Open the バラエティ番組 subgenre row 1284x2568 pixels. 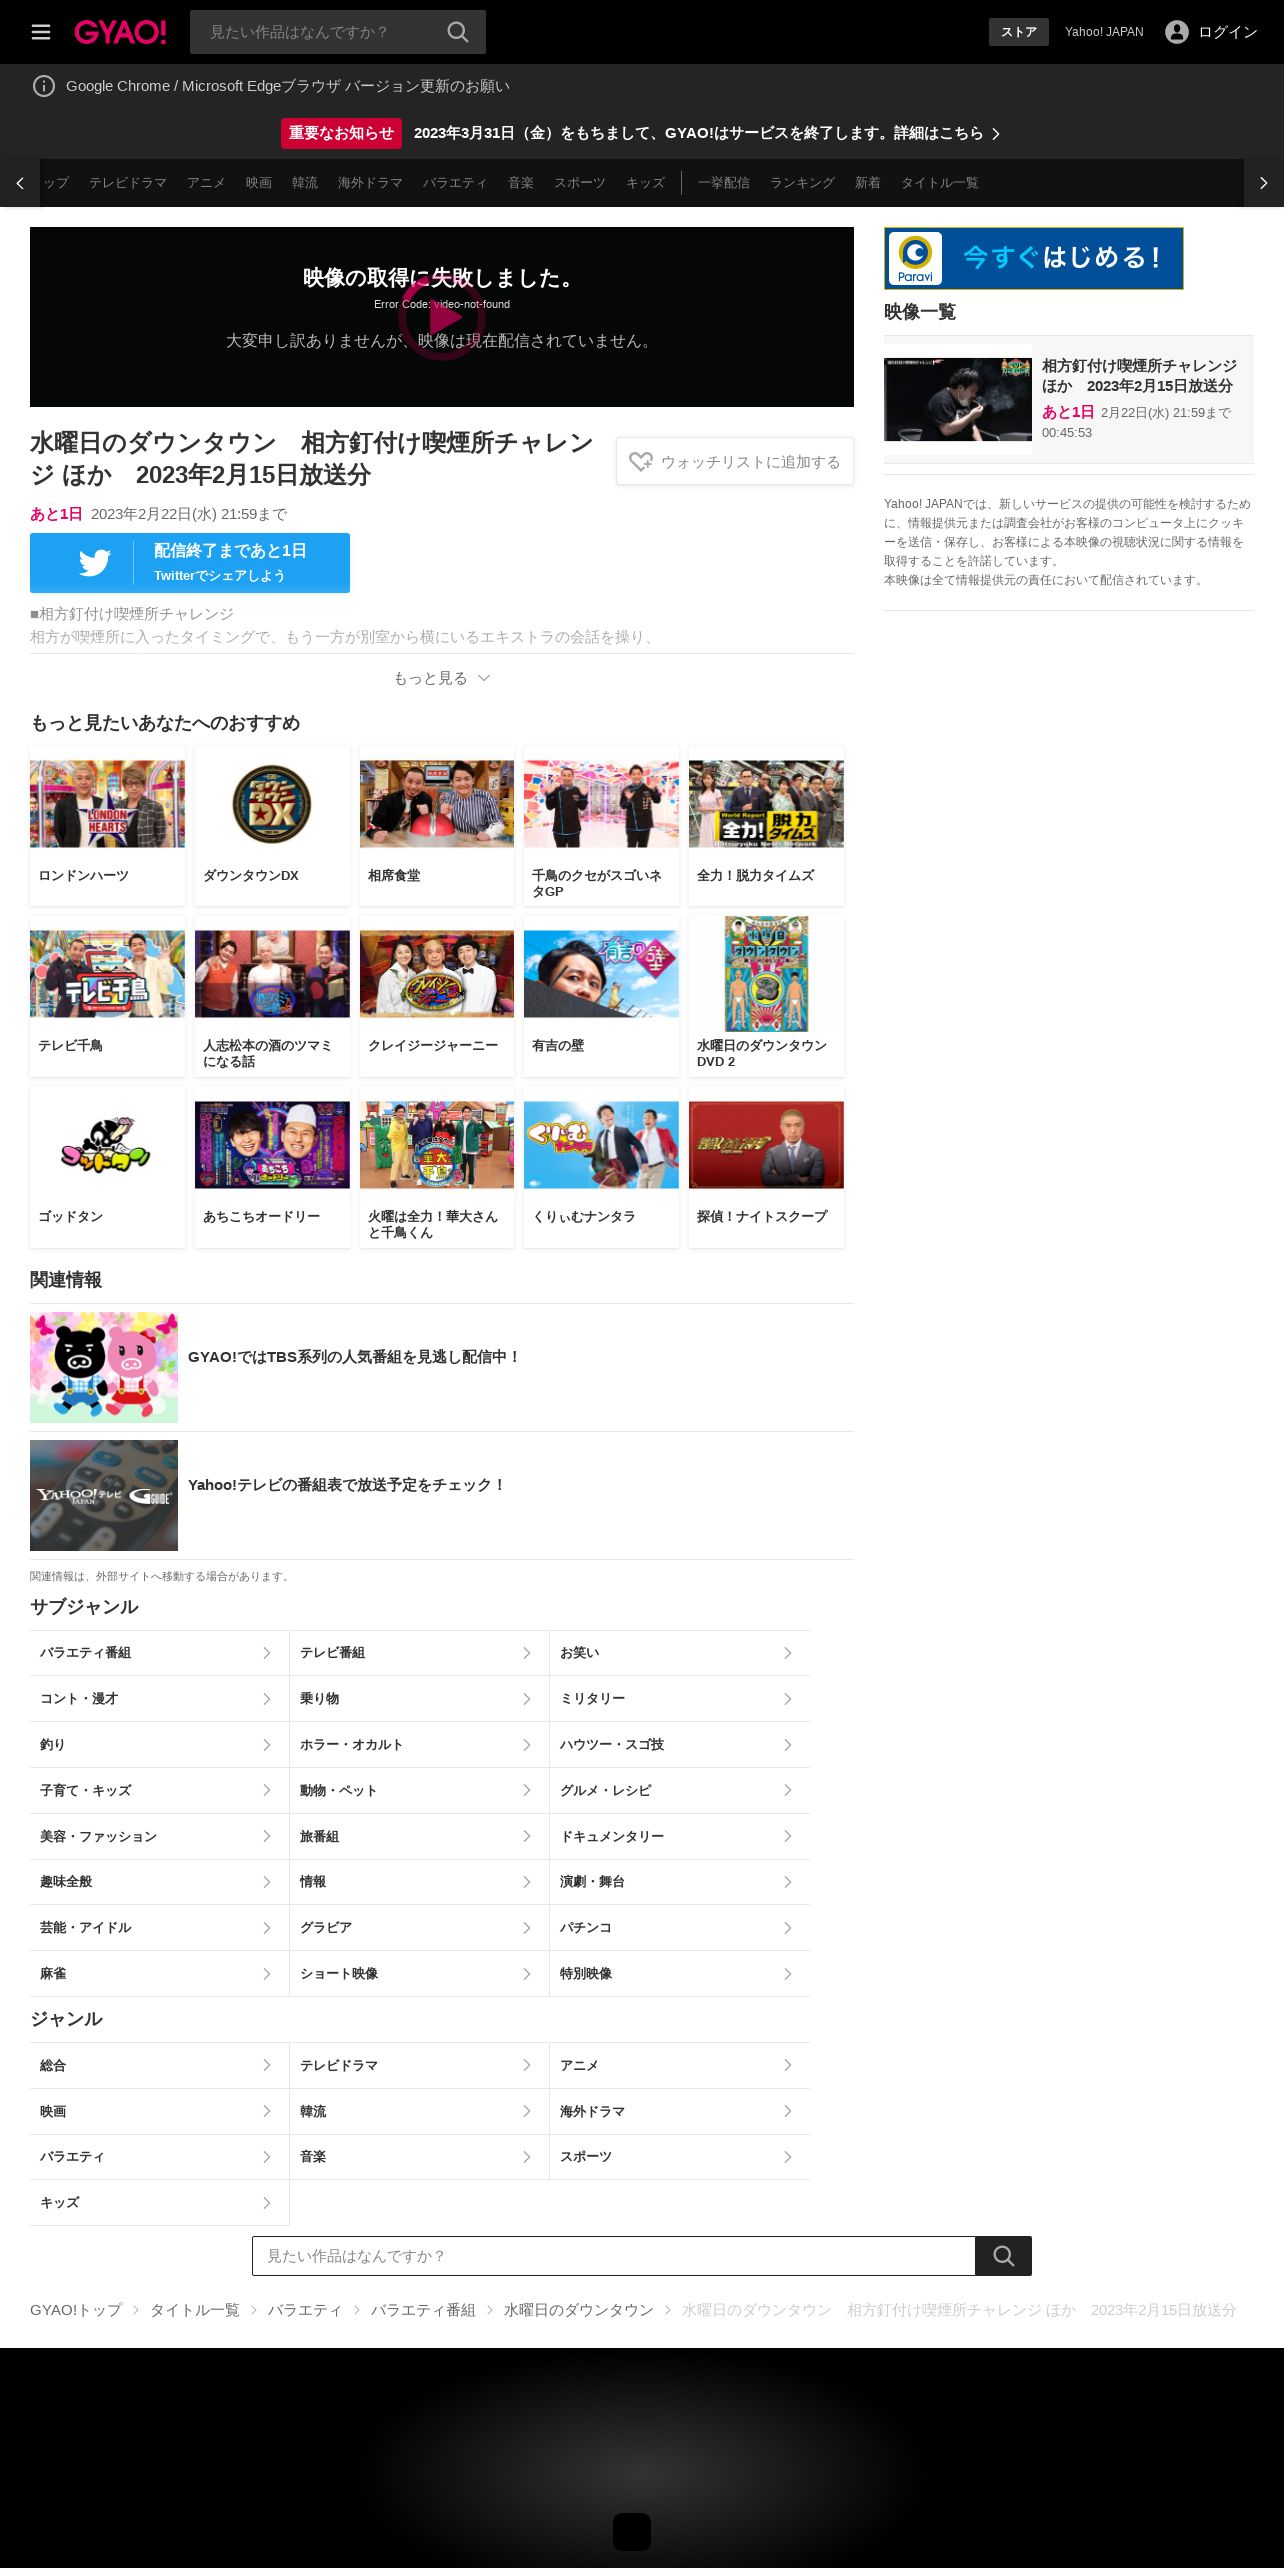coord(159,1653)
